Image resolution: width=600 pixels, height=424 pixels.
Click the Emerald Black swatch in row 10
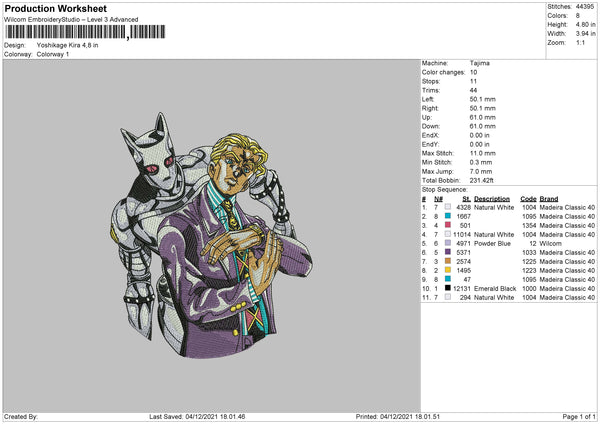(x=448, y=288)
